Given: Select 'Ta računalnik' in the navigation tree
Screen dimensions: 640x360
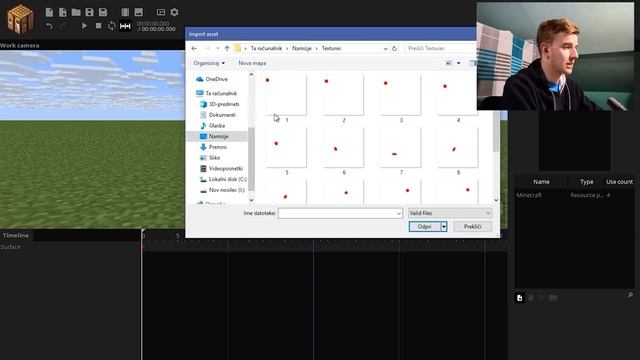Looking at the screenshot, I should click(217, 93).
